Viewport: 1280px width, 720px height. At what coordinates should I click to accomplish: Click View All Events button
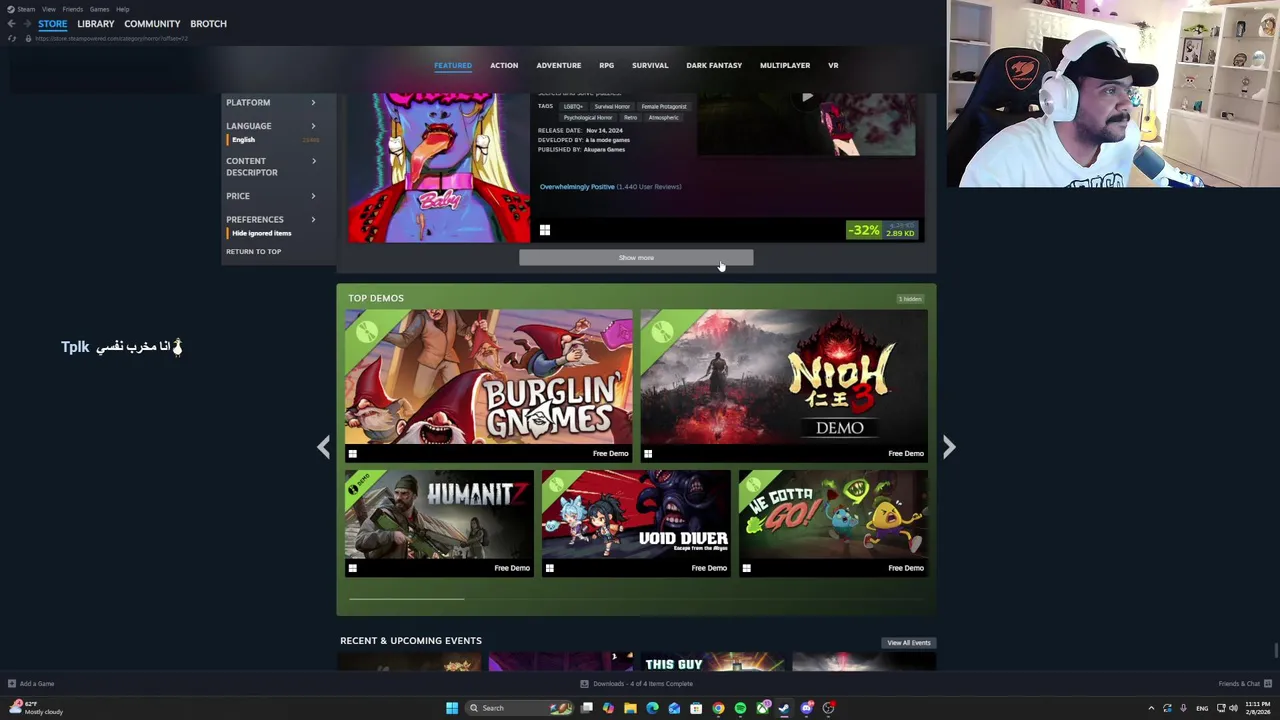click(x=909, y=643)
